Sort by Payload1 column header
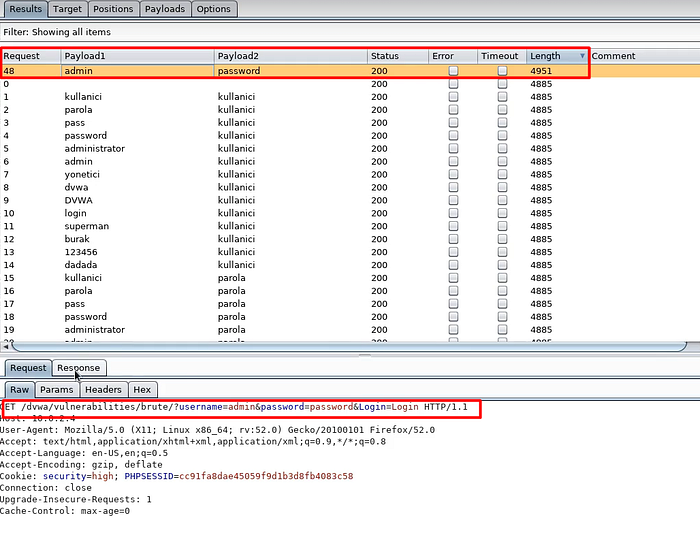Viewport: 700px width, 545px height. pos(137,56)
